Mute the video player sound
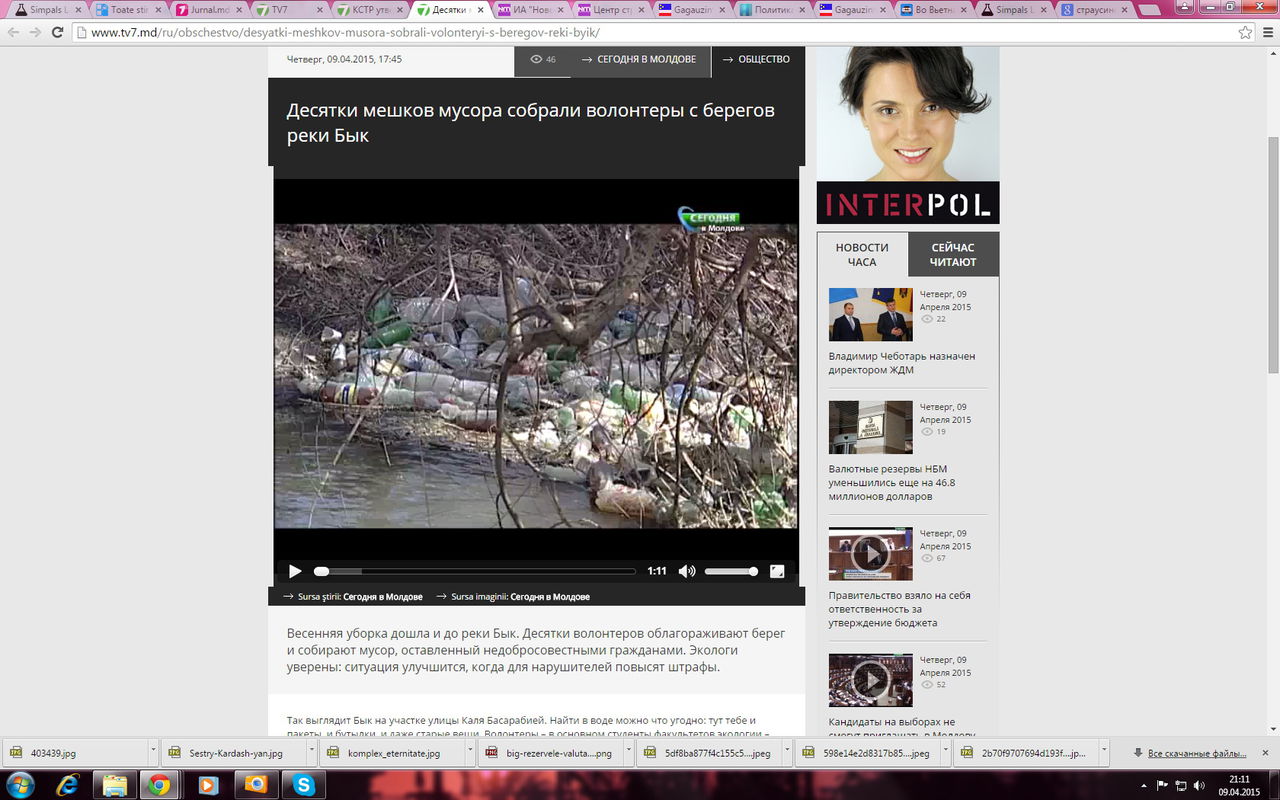Screen dimensions: 1280x800 tap(687, 571)
